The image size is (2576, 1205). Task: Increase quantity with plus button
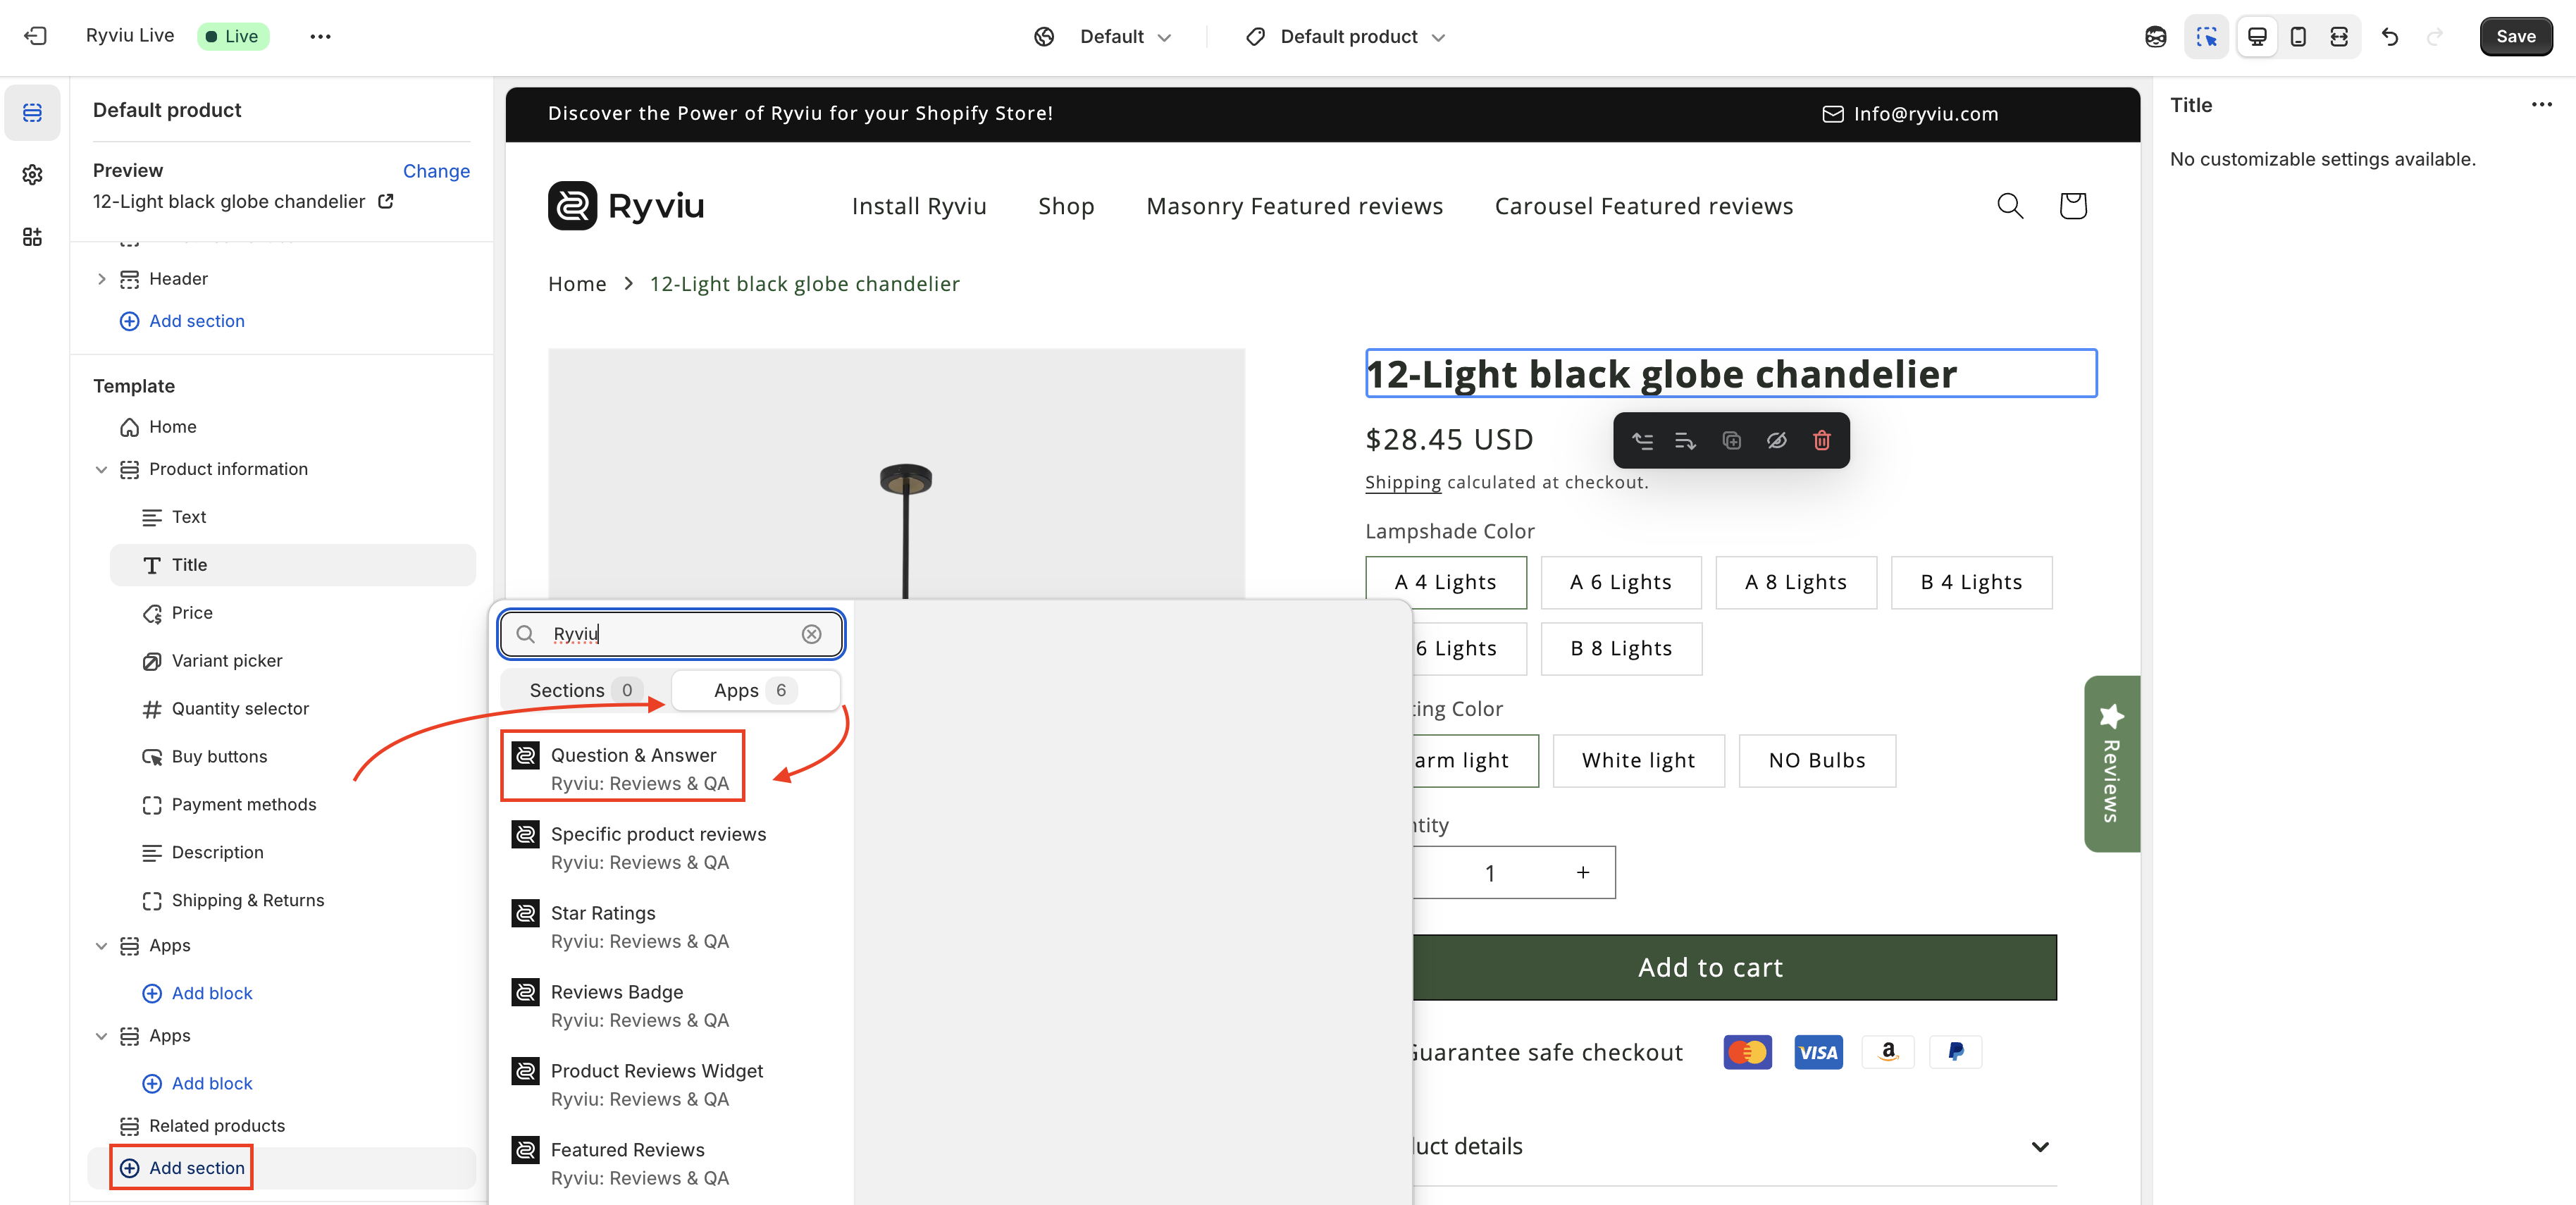point(1582,873)
